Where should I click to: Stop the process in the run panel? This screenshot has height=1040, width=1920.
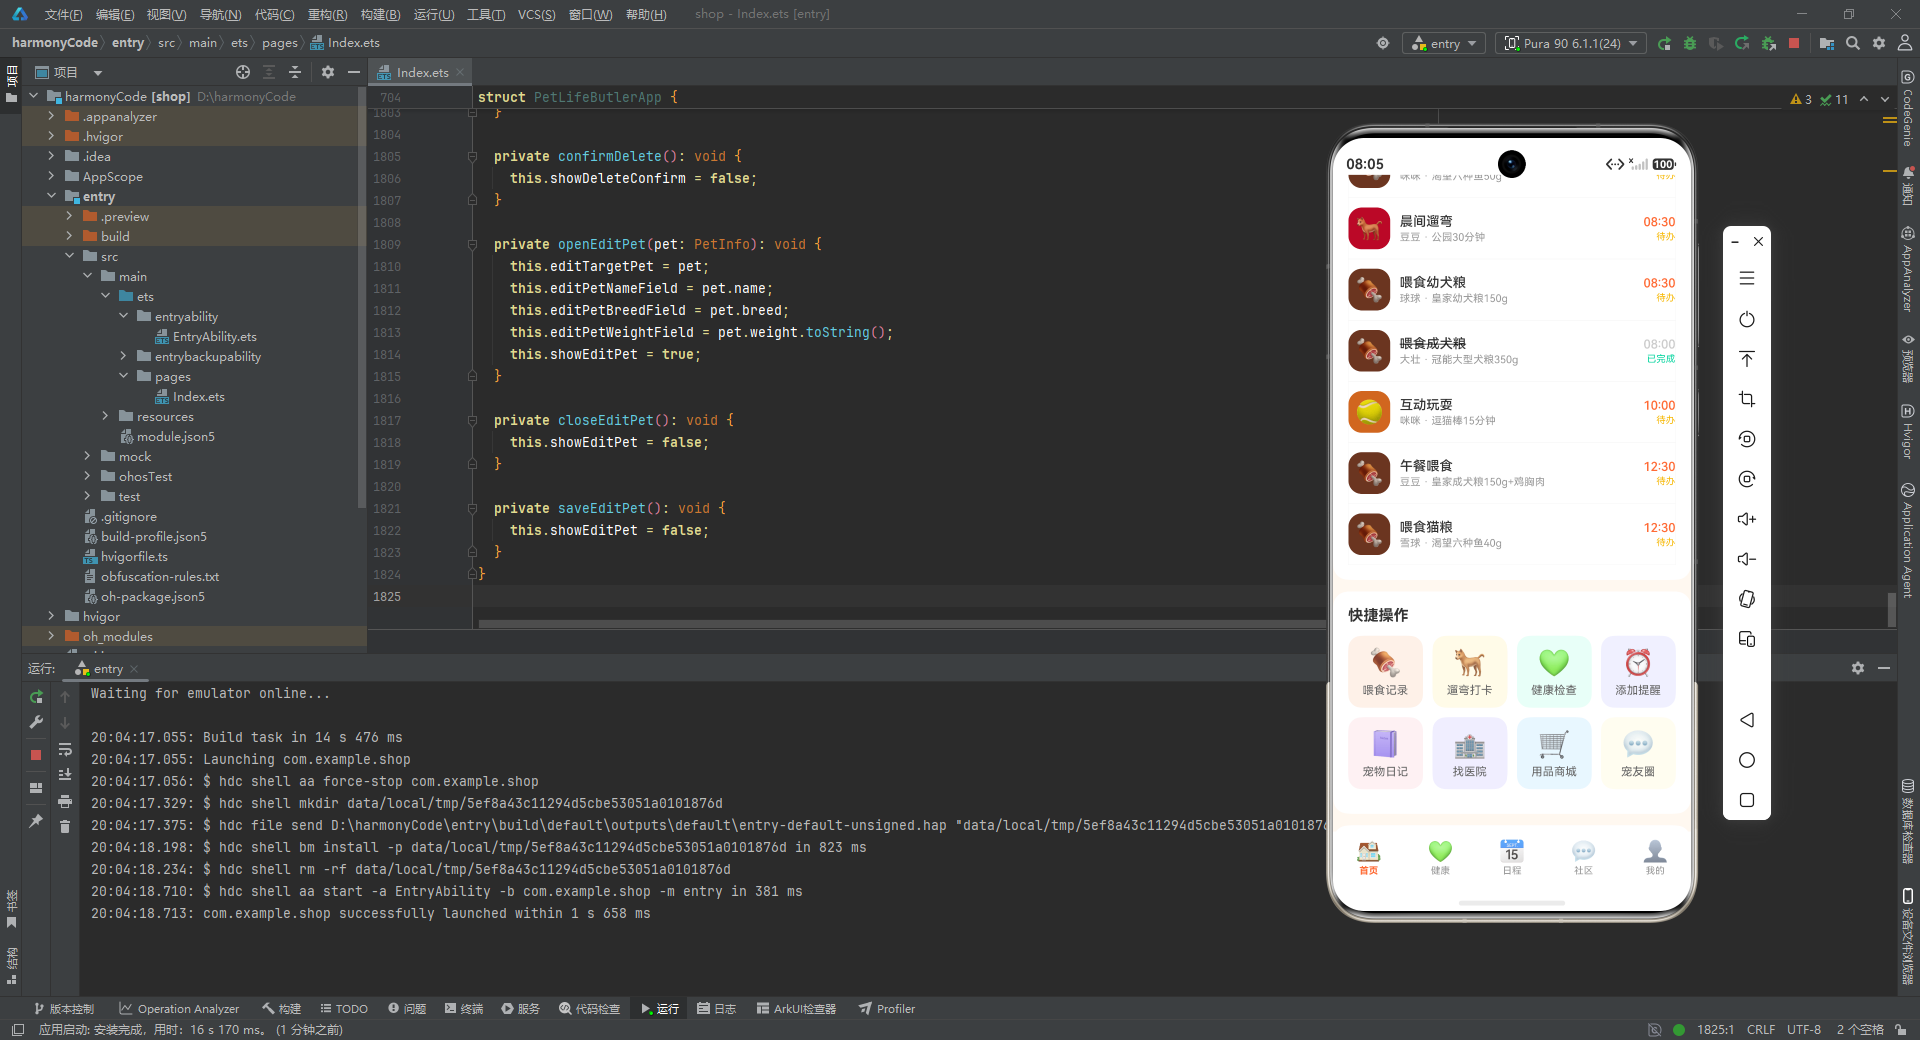coord(36,755)
